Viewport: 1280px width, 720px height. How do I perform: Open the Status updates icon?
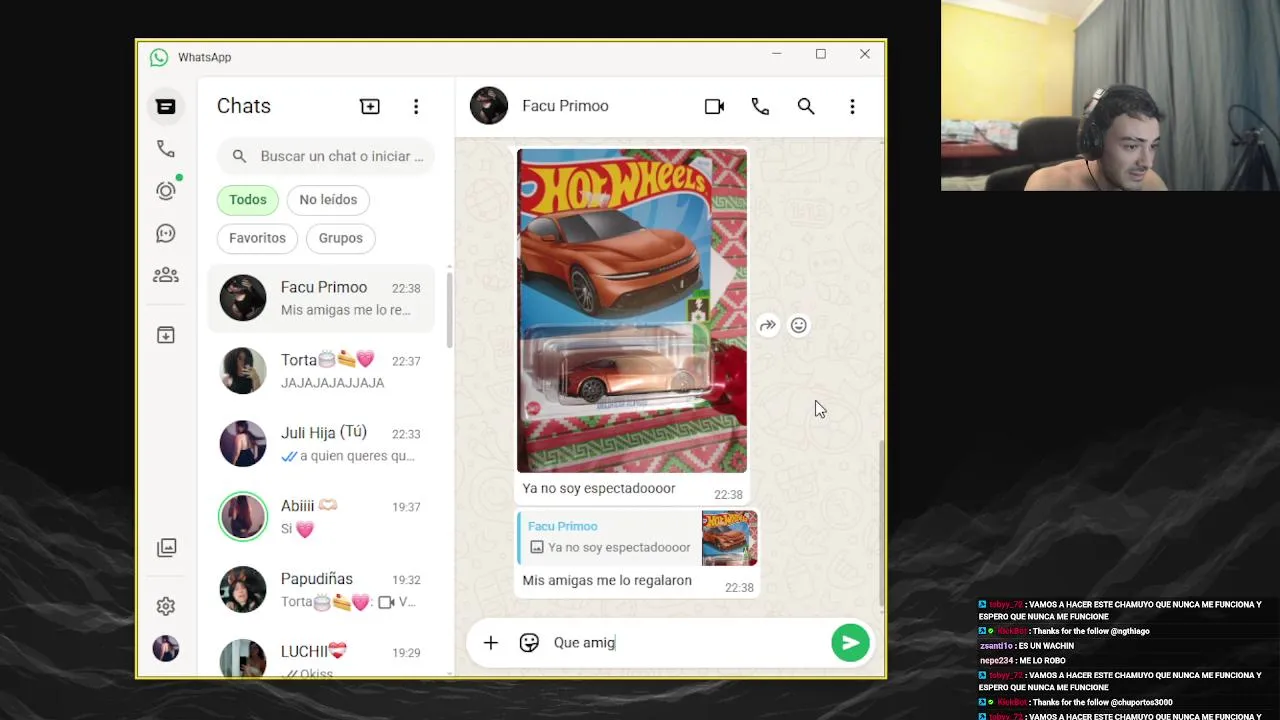coord(166,191)
